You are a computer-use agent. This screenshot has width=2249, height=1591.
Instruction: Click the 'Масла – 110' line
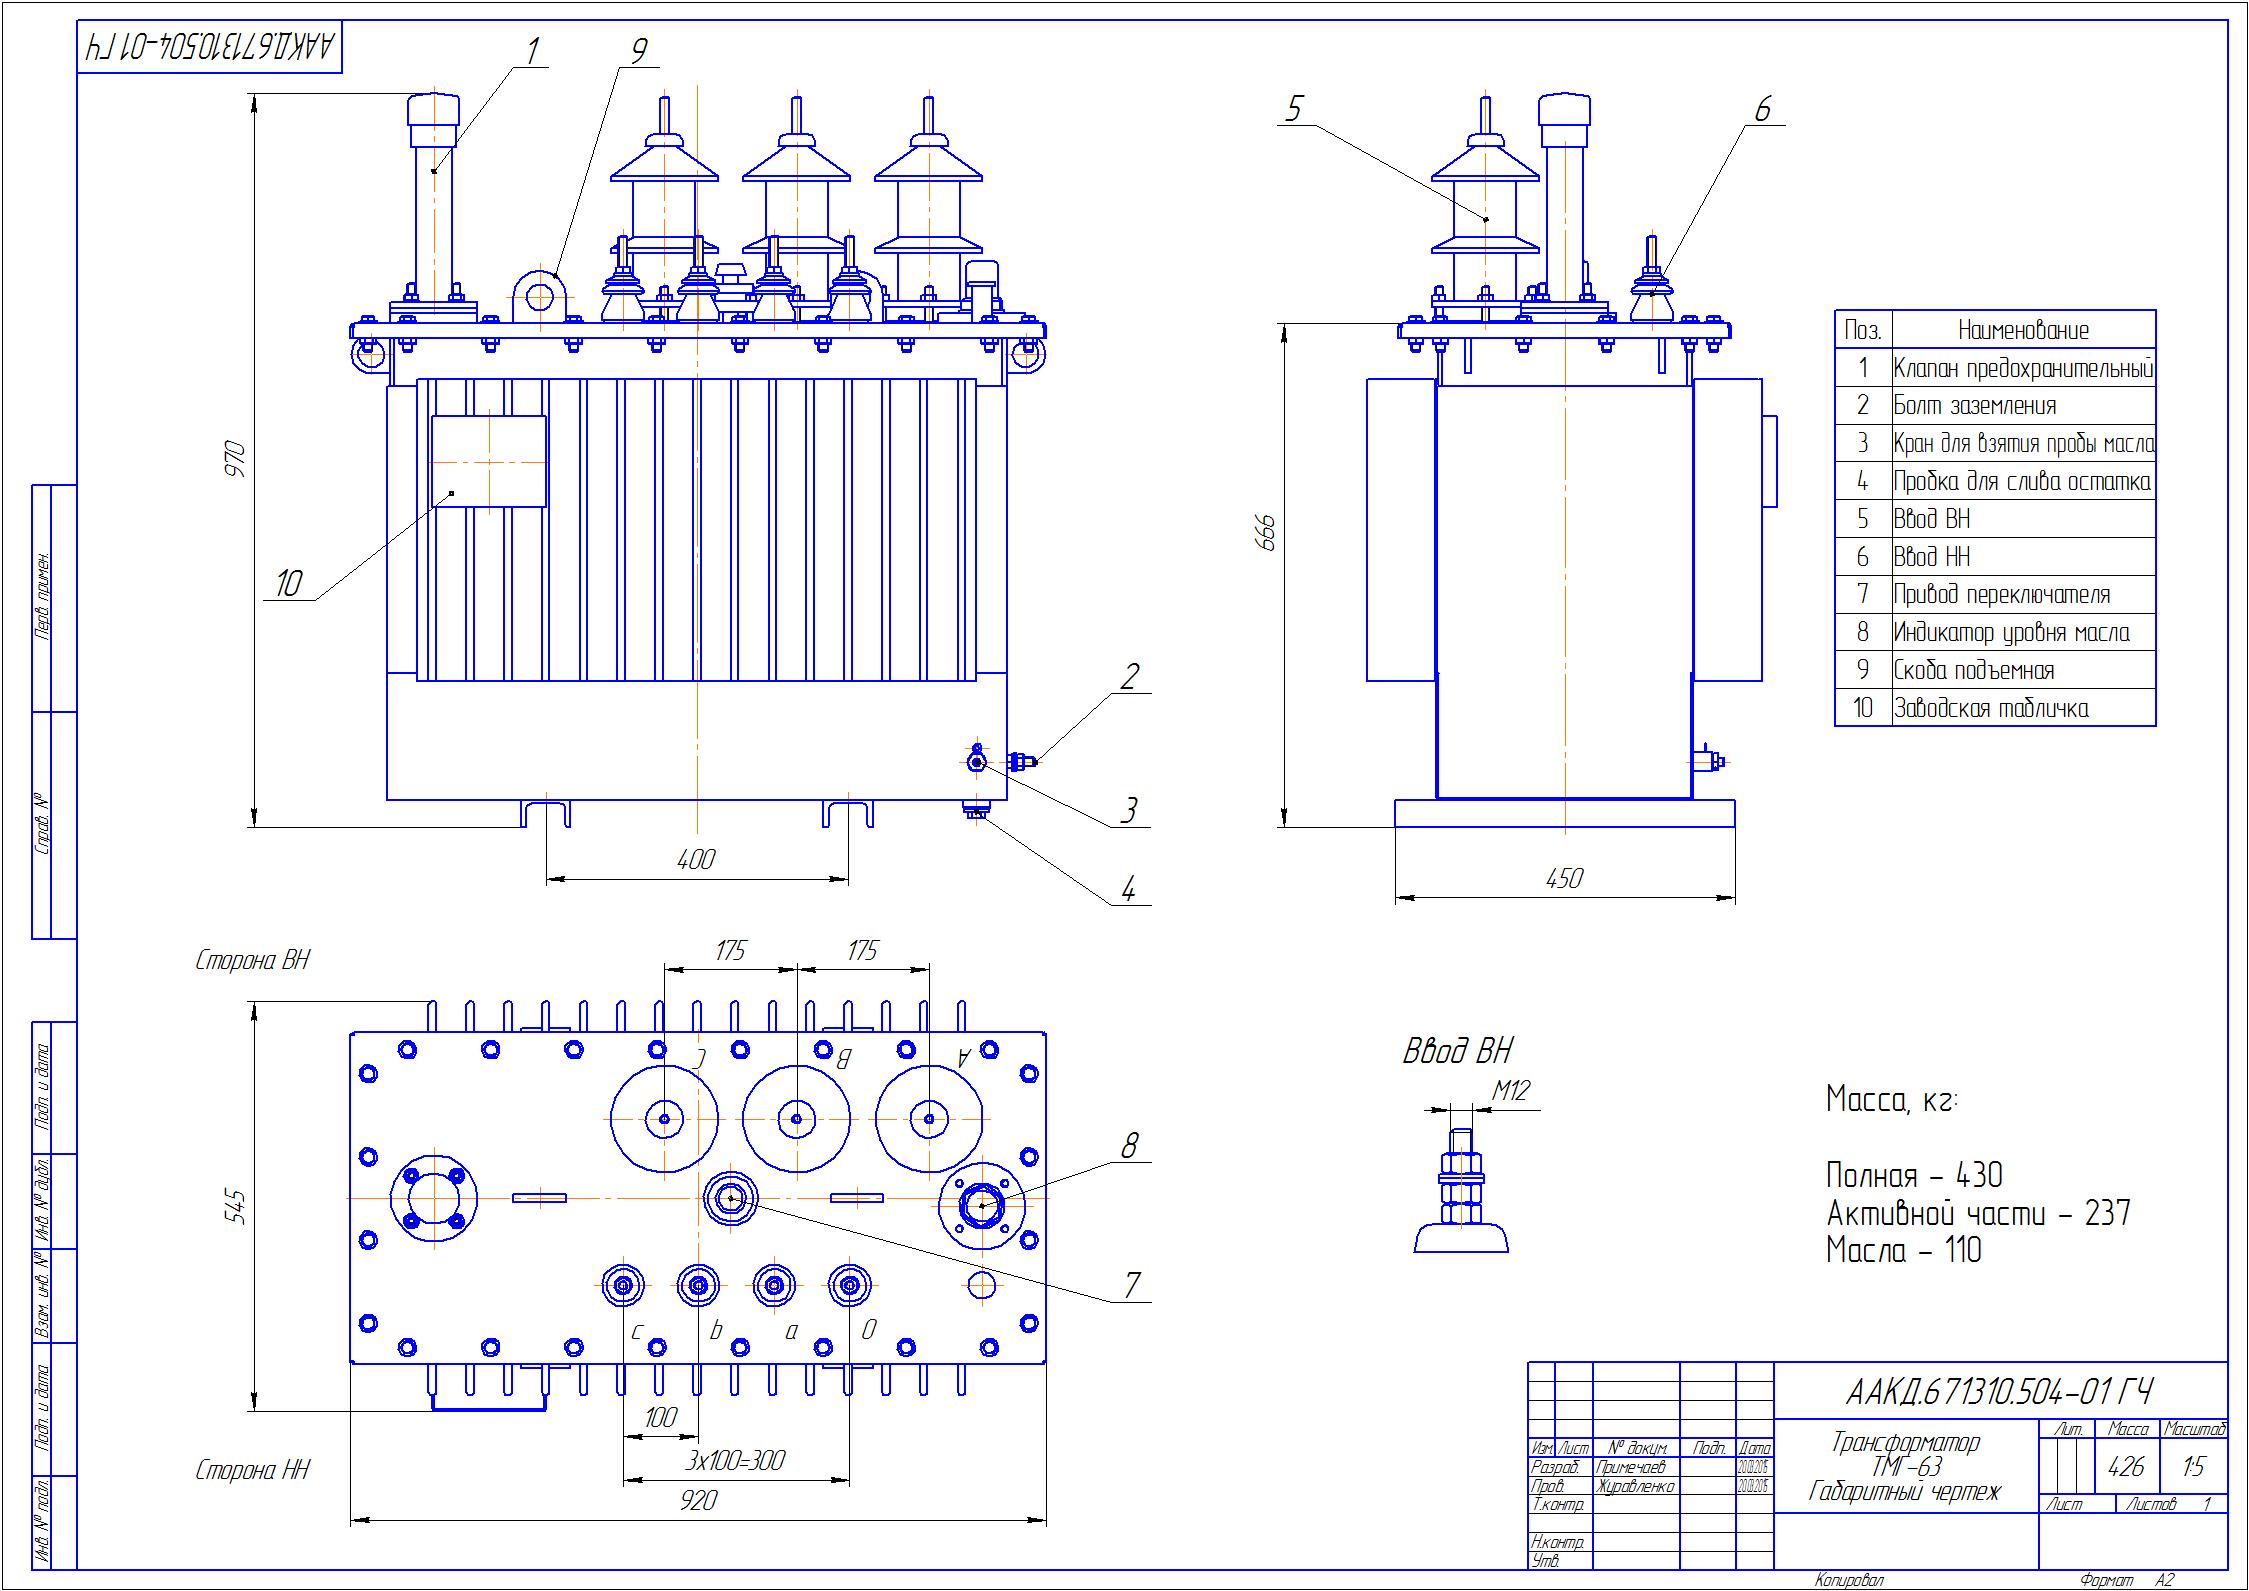1903,1250
